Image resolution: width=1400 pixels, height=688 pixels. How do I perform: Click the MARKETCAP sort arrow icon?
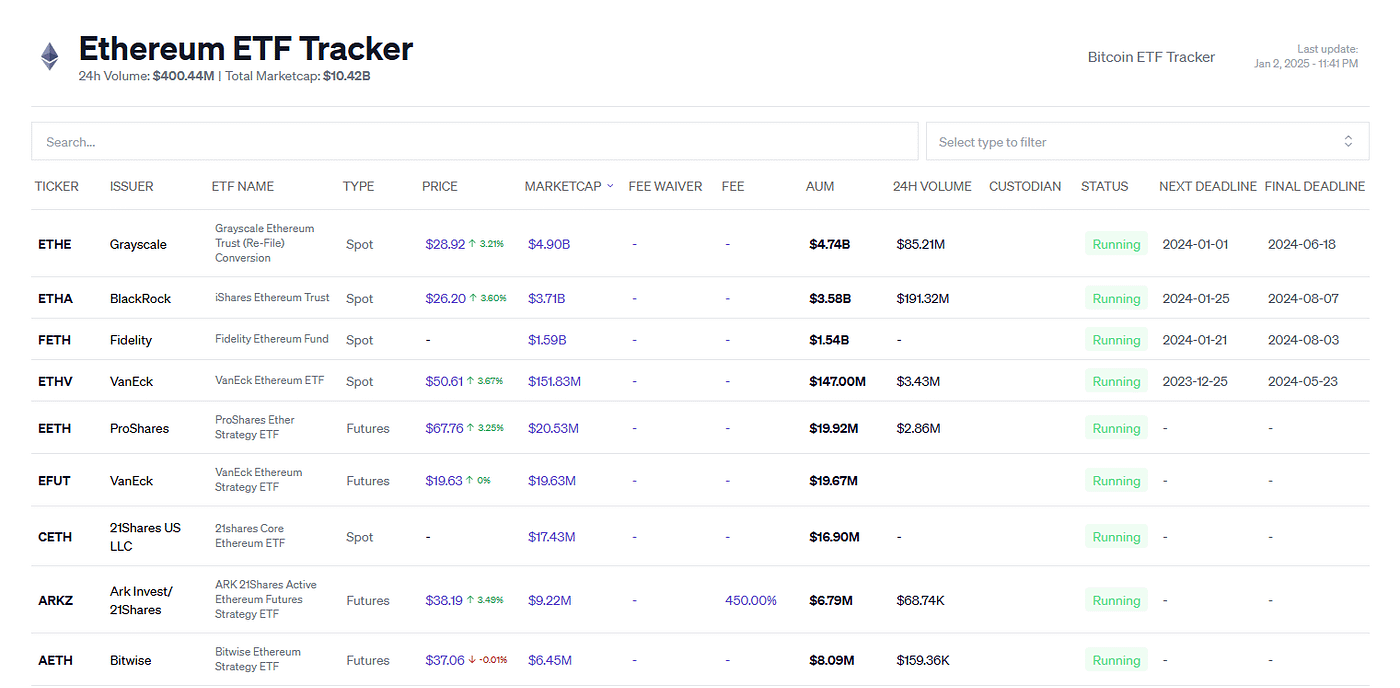coord(610,186)
